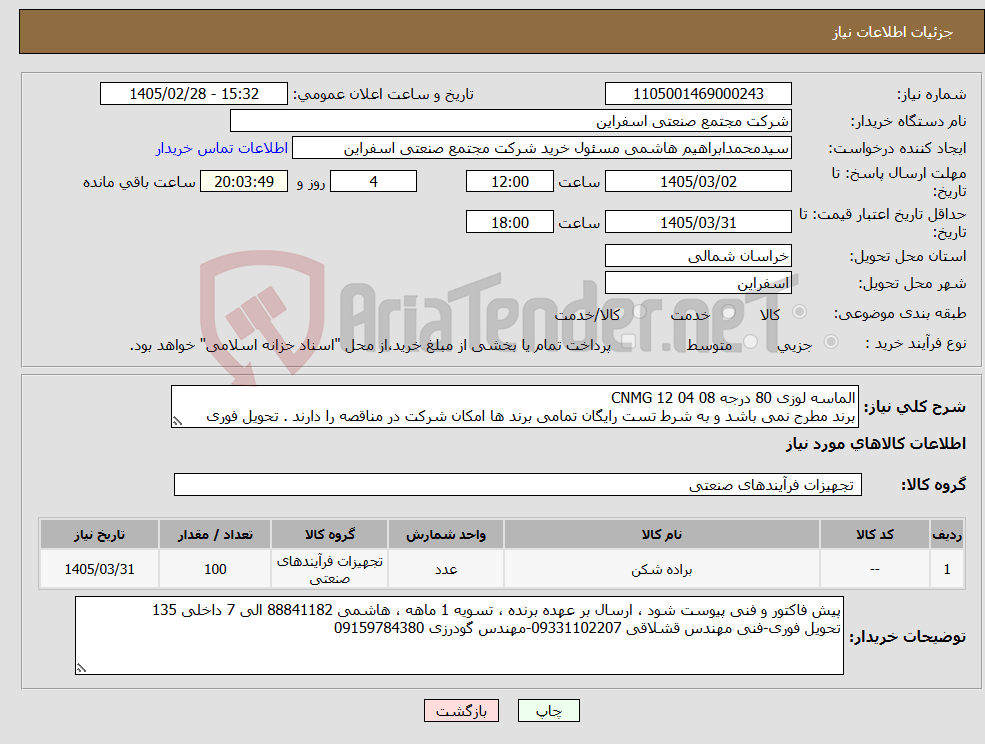Click the validity time field 18:00

click(509, 222)
